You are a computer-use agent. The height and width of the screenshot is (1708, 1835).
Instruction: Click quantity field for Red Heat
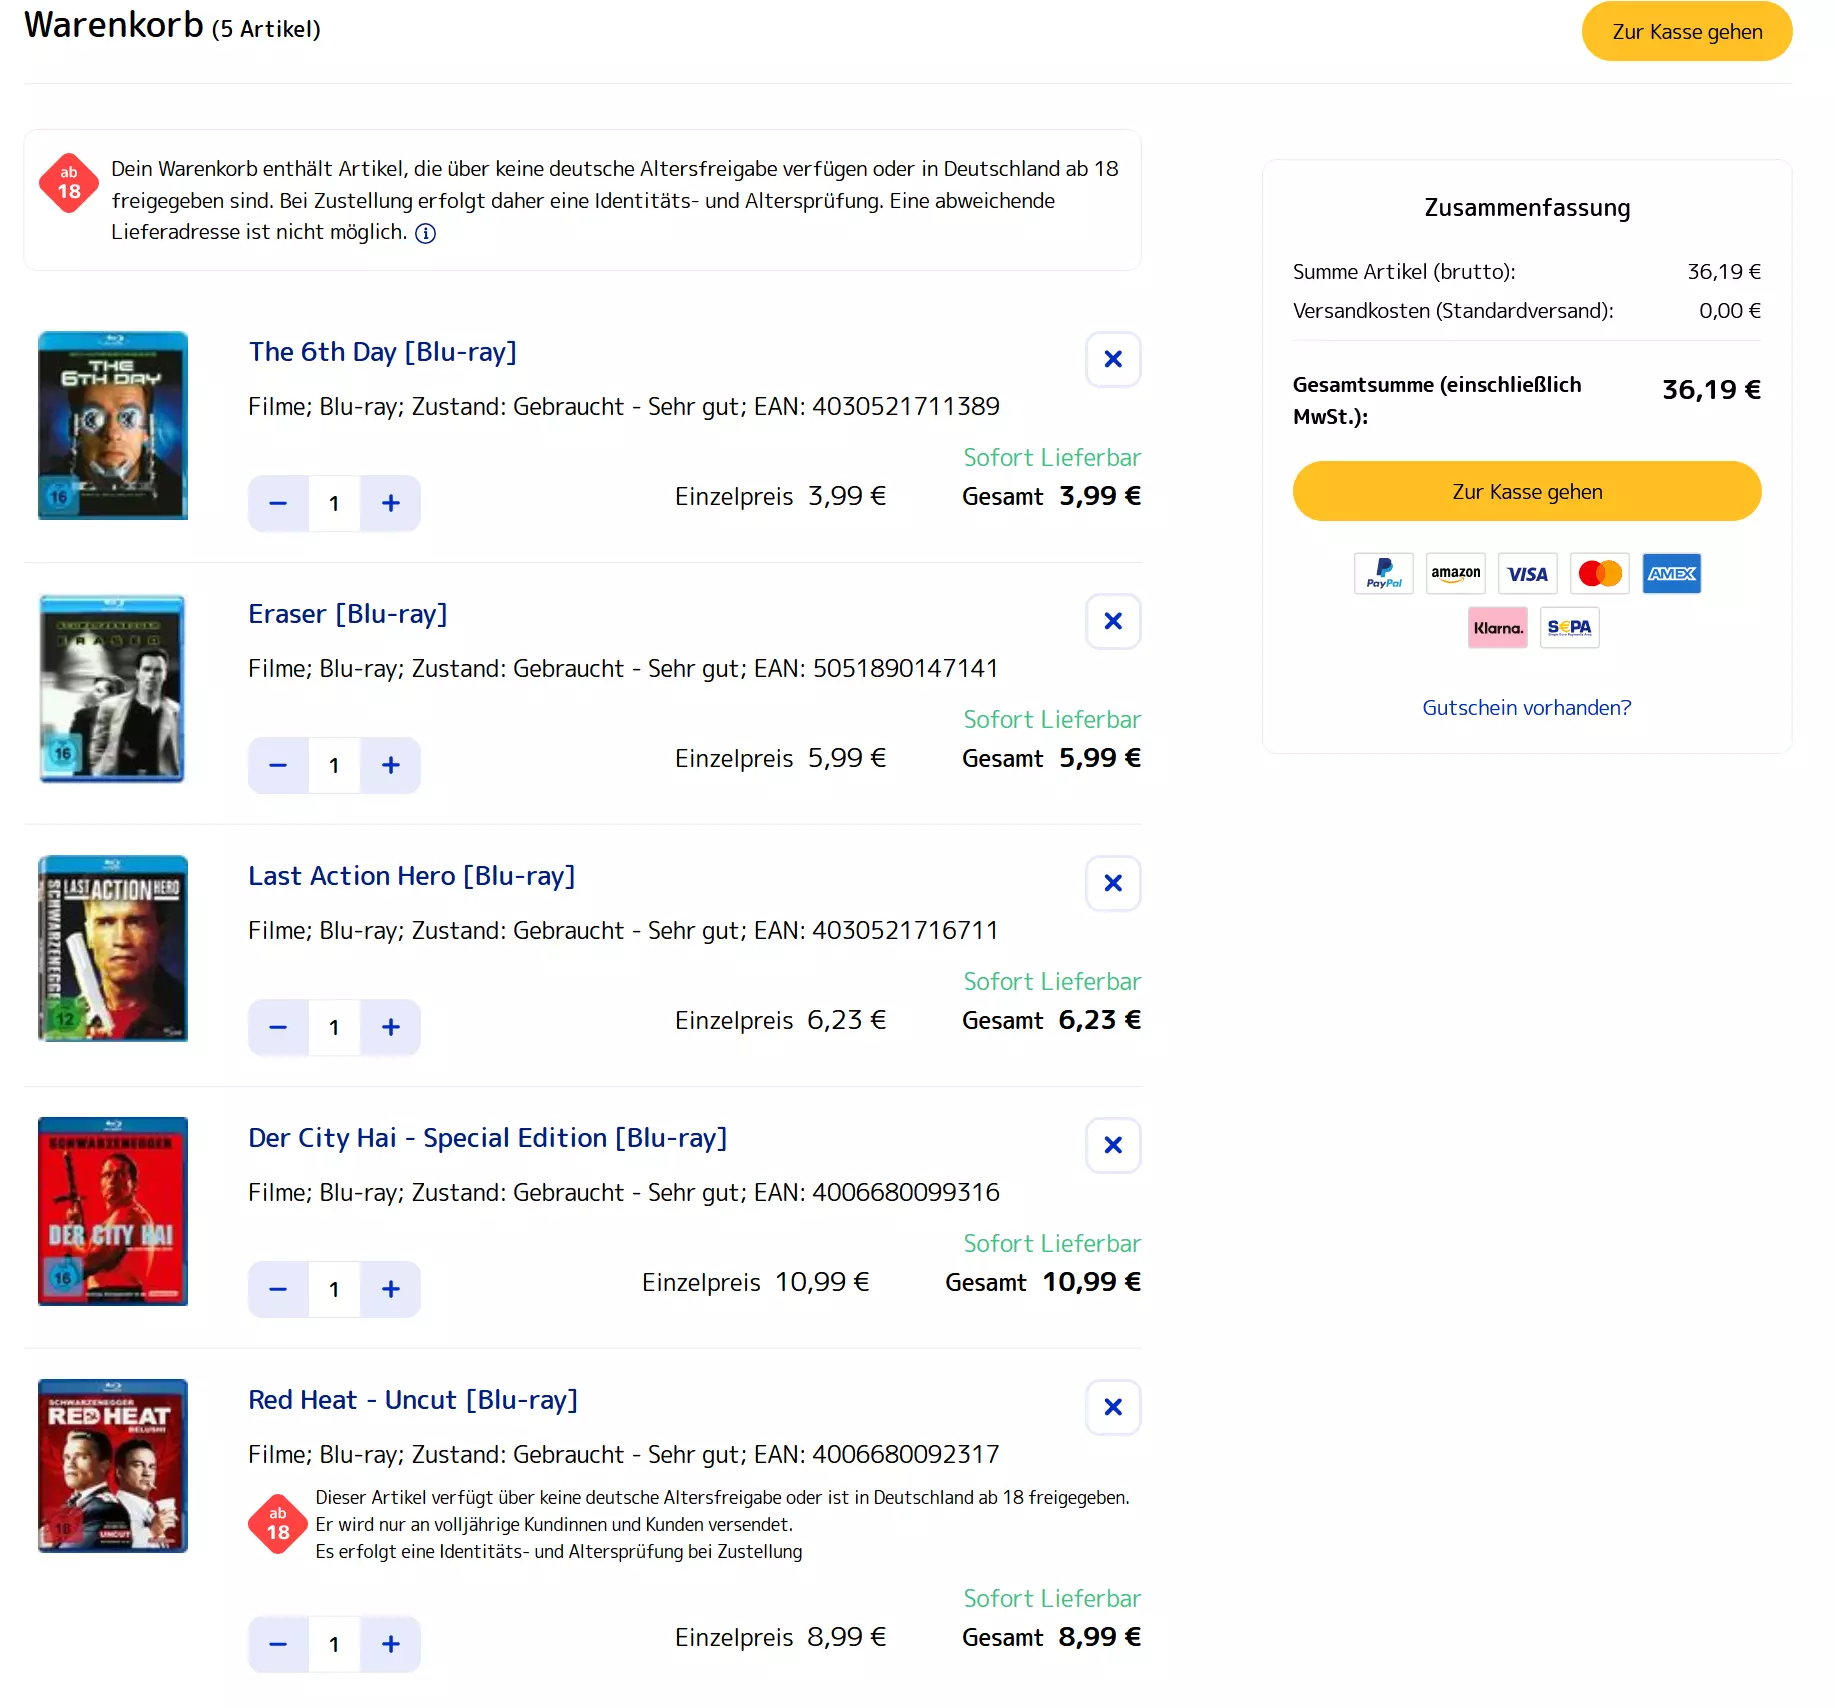pyautogui.click(x=334, y=1644)
